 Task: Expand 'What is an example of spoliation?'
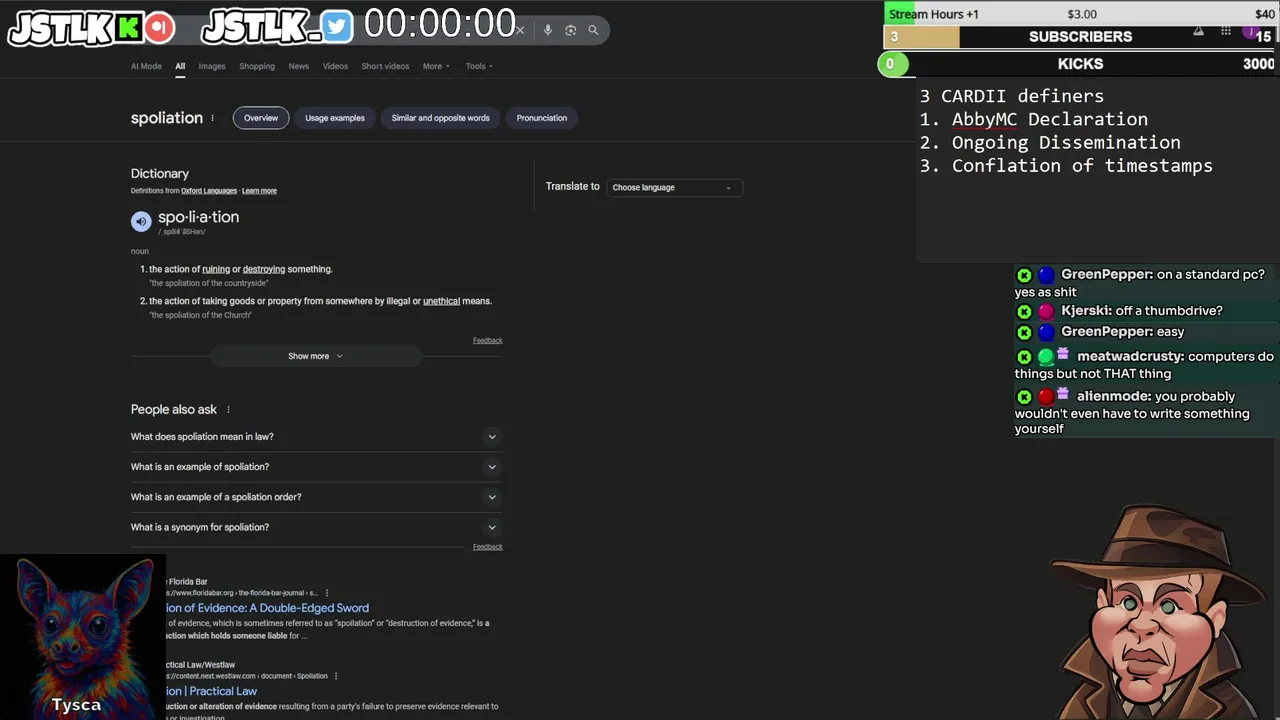pyautogui.click(x=315, y=467)
